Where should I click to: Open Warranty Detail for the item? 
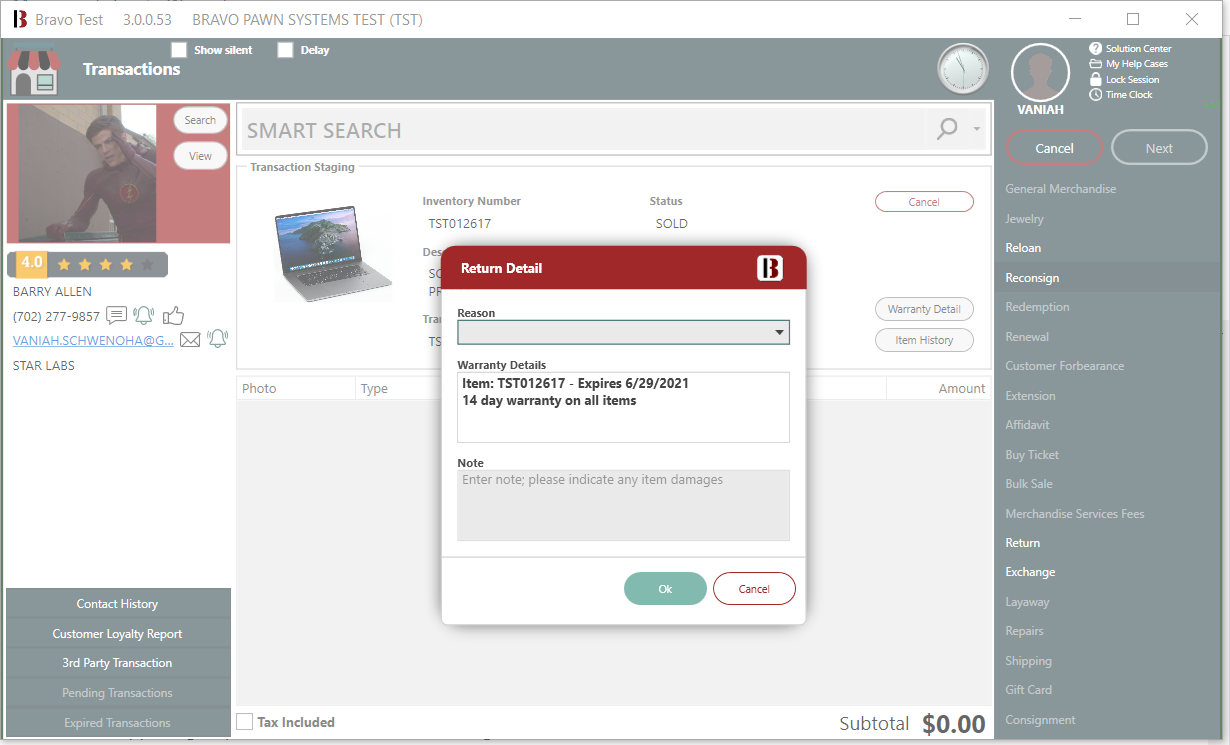924,309
